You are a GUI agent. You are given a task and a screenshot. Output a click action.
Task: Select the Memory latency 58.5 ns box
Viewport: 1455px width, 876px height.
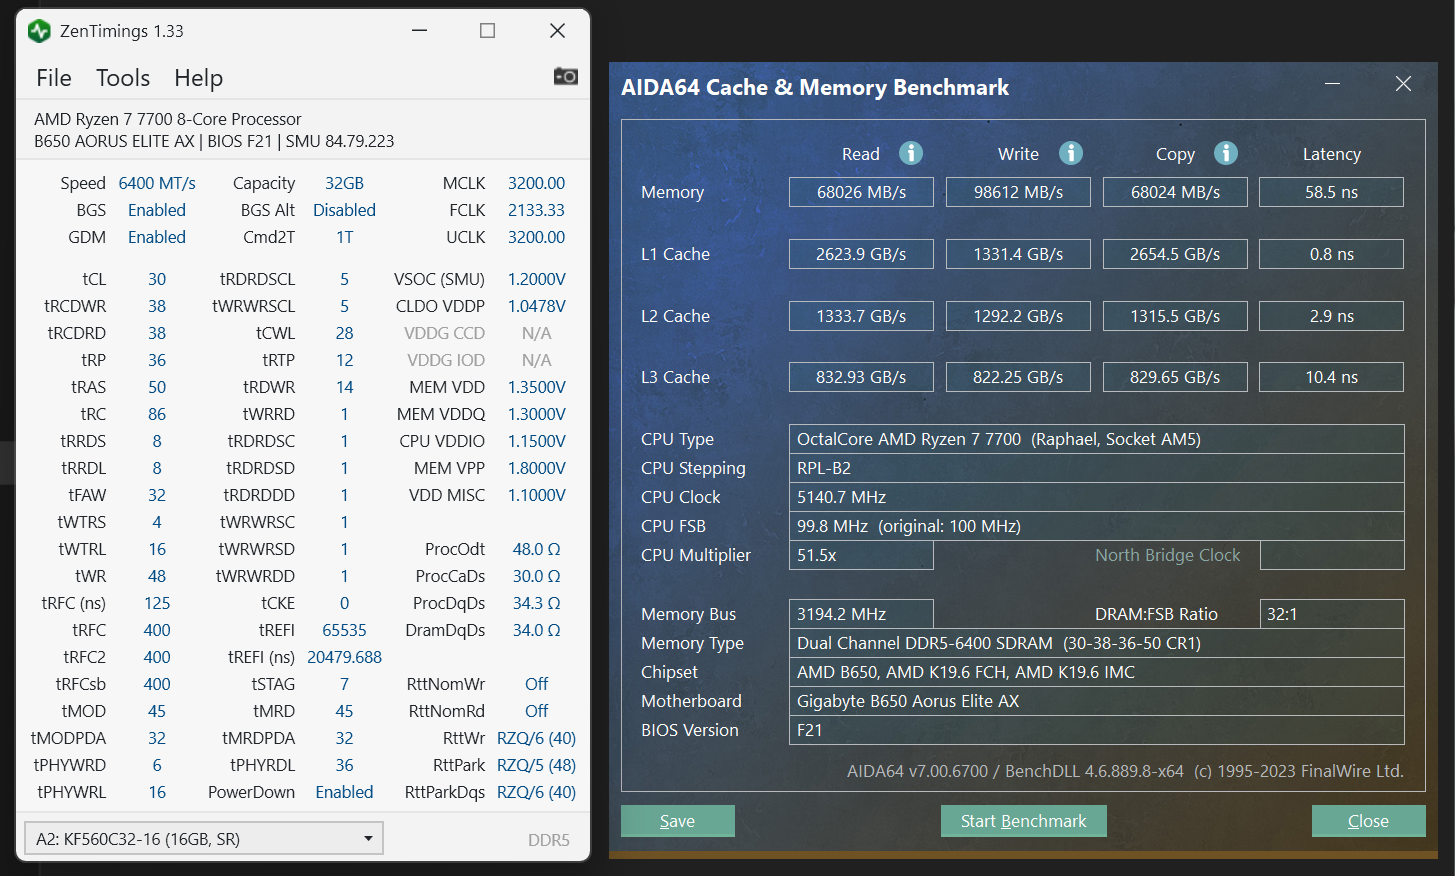pos(1331,192)
